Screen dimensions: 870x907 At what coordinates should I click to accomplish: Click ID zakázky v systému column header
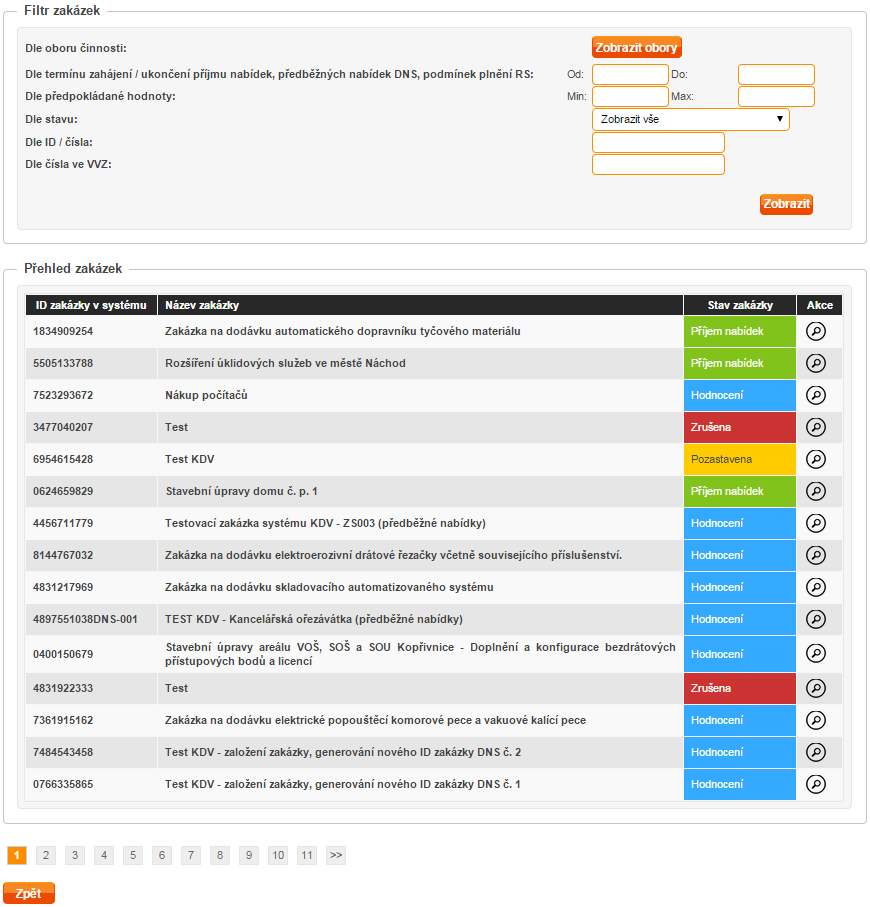point(91,305)
